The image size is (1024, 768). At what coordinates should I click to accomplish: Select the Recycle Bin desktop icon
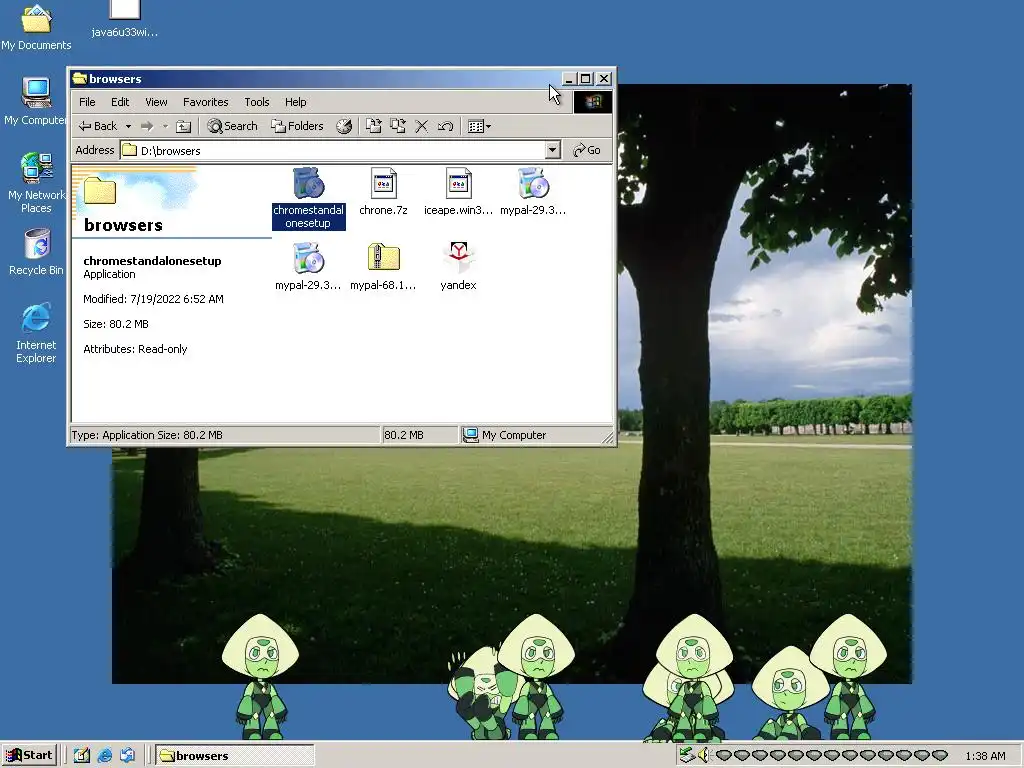pos(36,252)
